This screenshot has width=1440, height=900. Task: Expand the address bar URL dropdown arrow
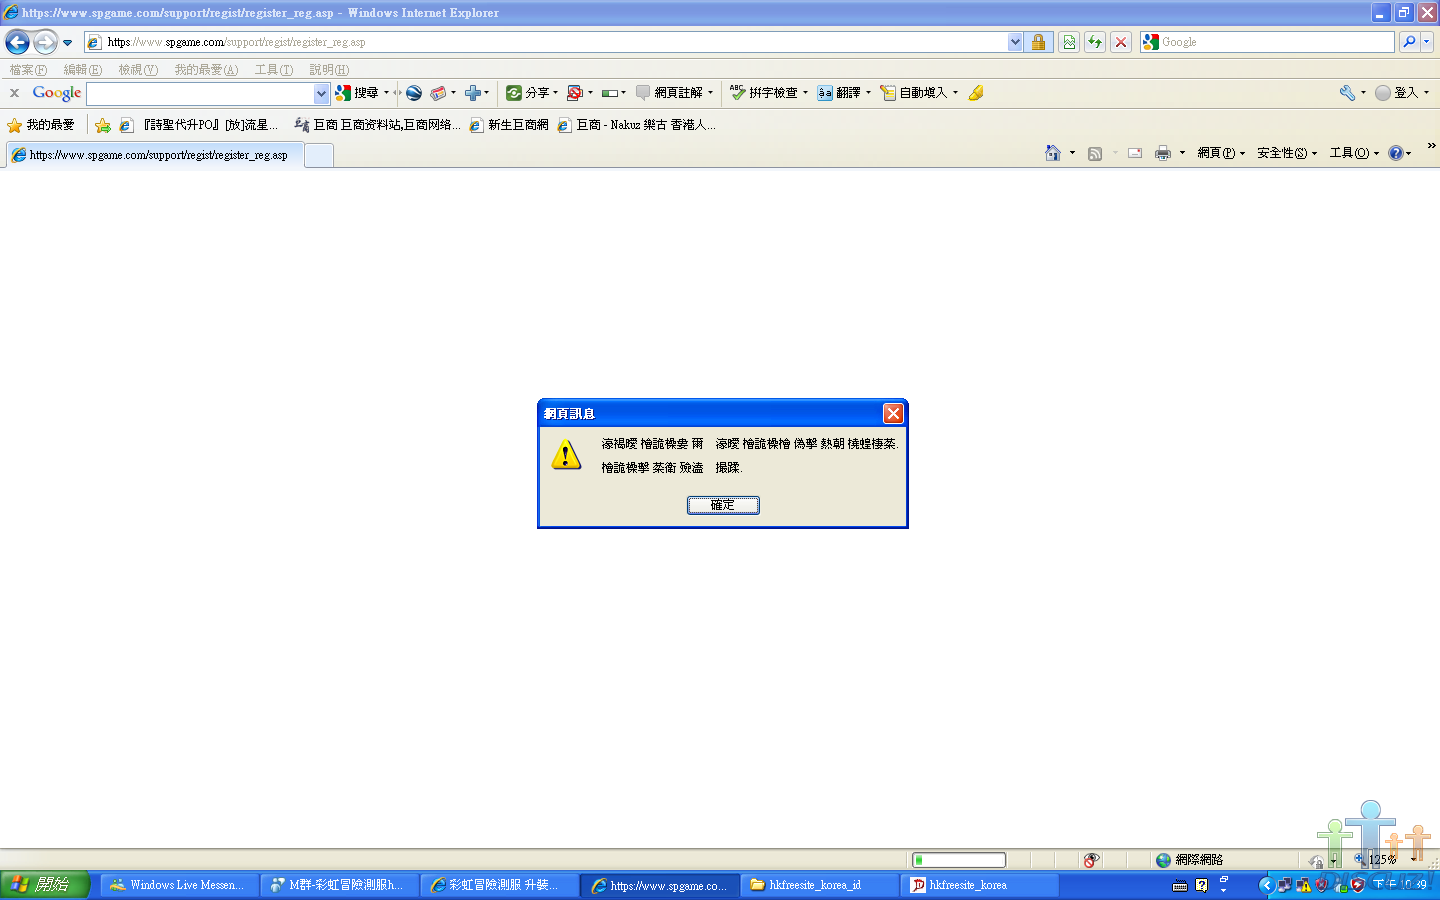tap(1015, 42)
